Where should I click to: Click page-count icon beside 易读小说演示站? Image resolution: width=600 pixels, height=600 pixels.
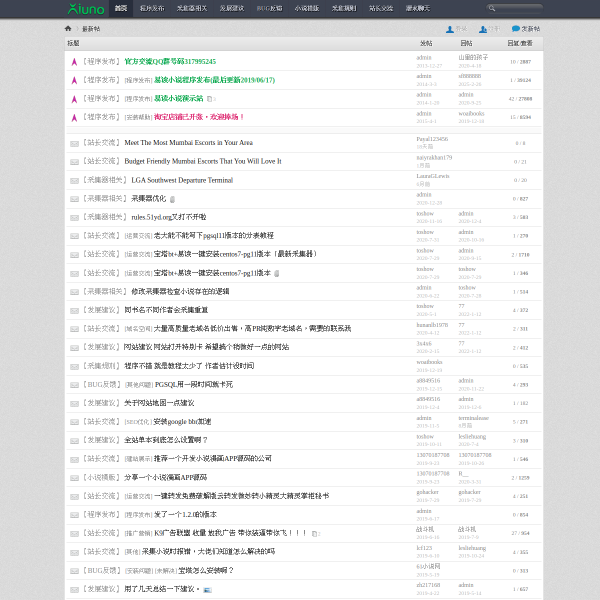211,99
